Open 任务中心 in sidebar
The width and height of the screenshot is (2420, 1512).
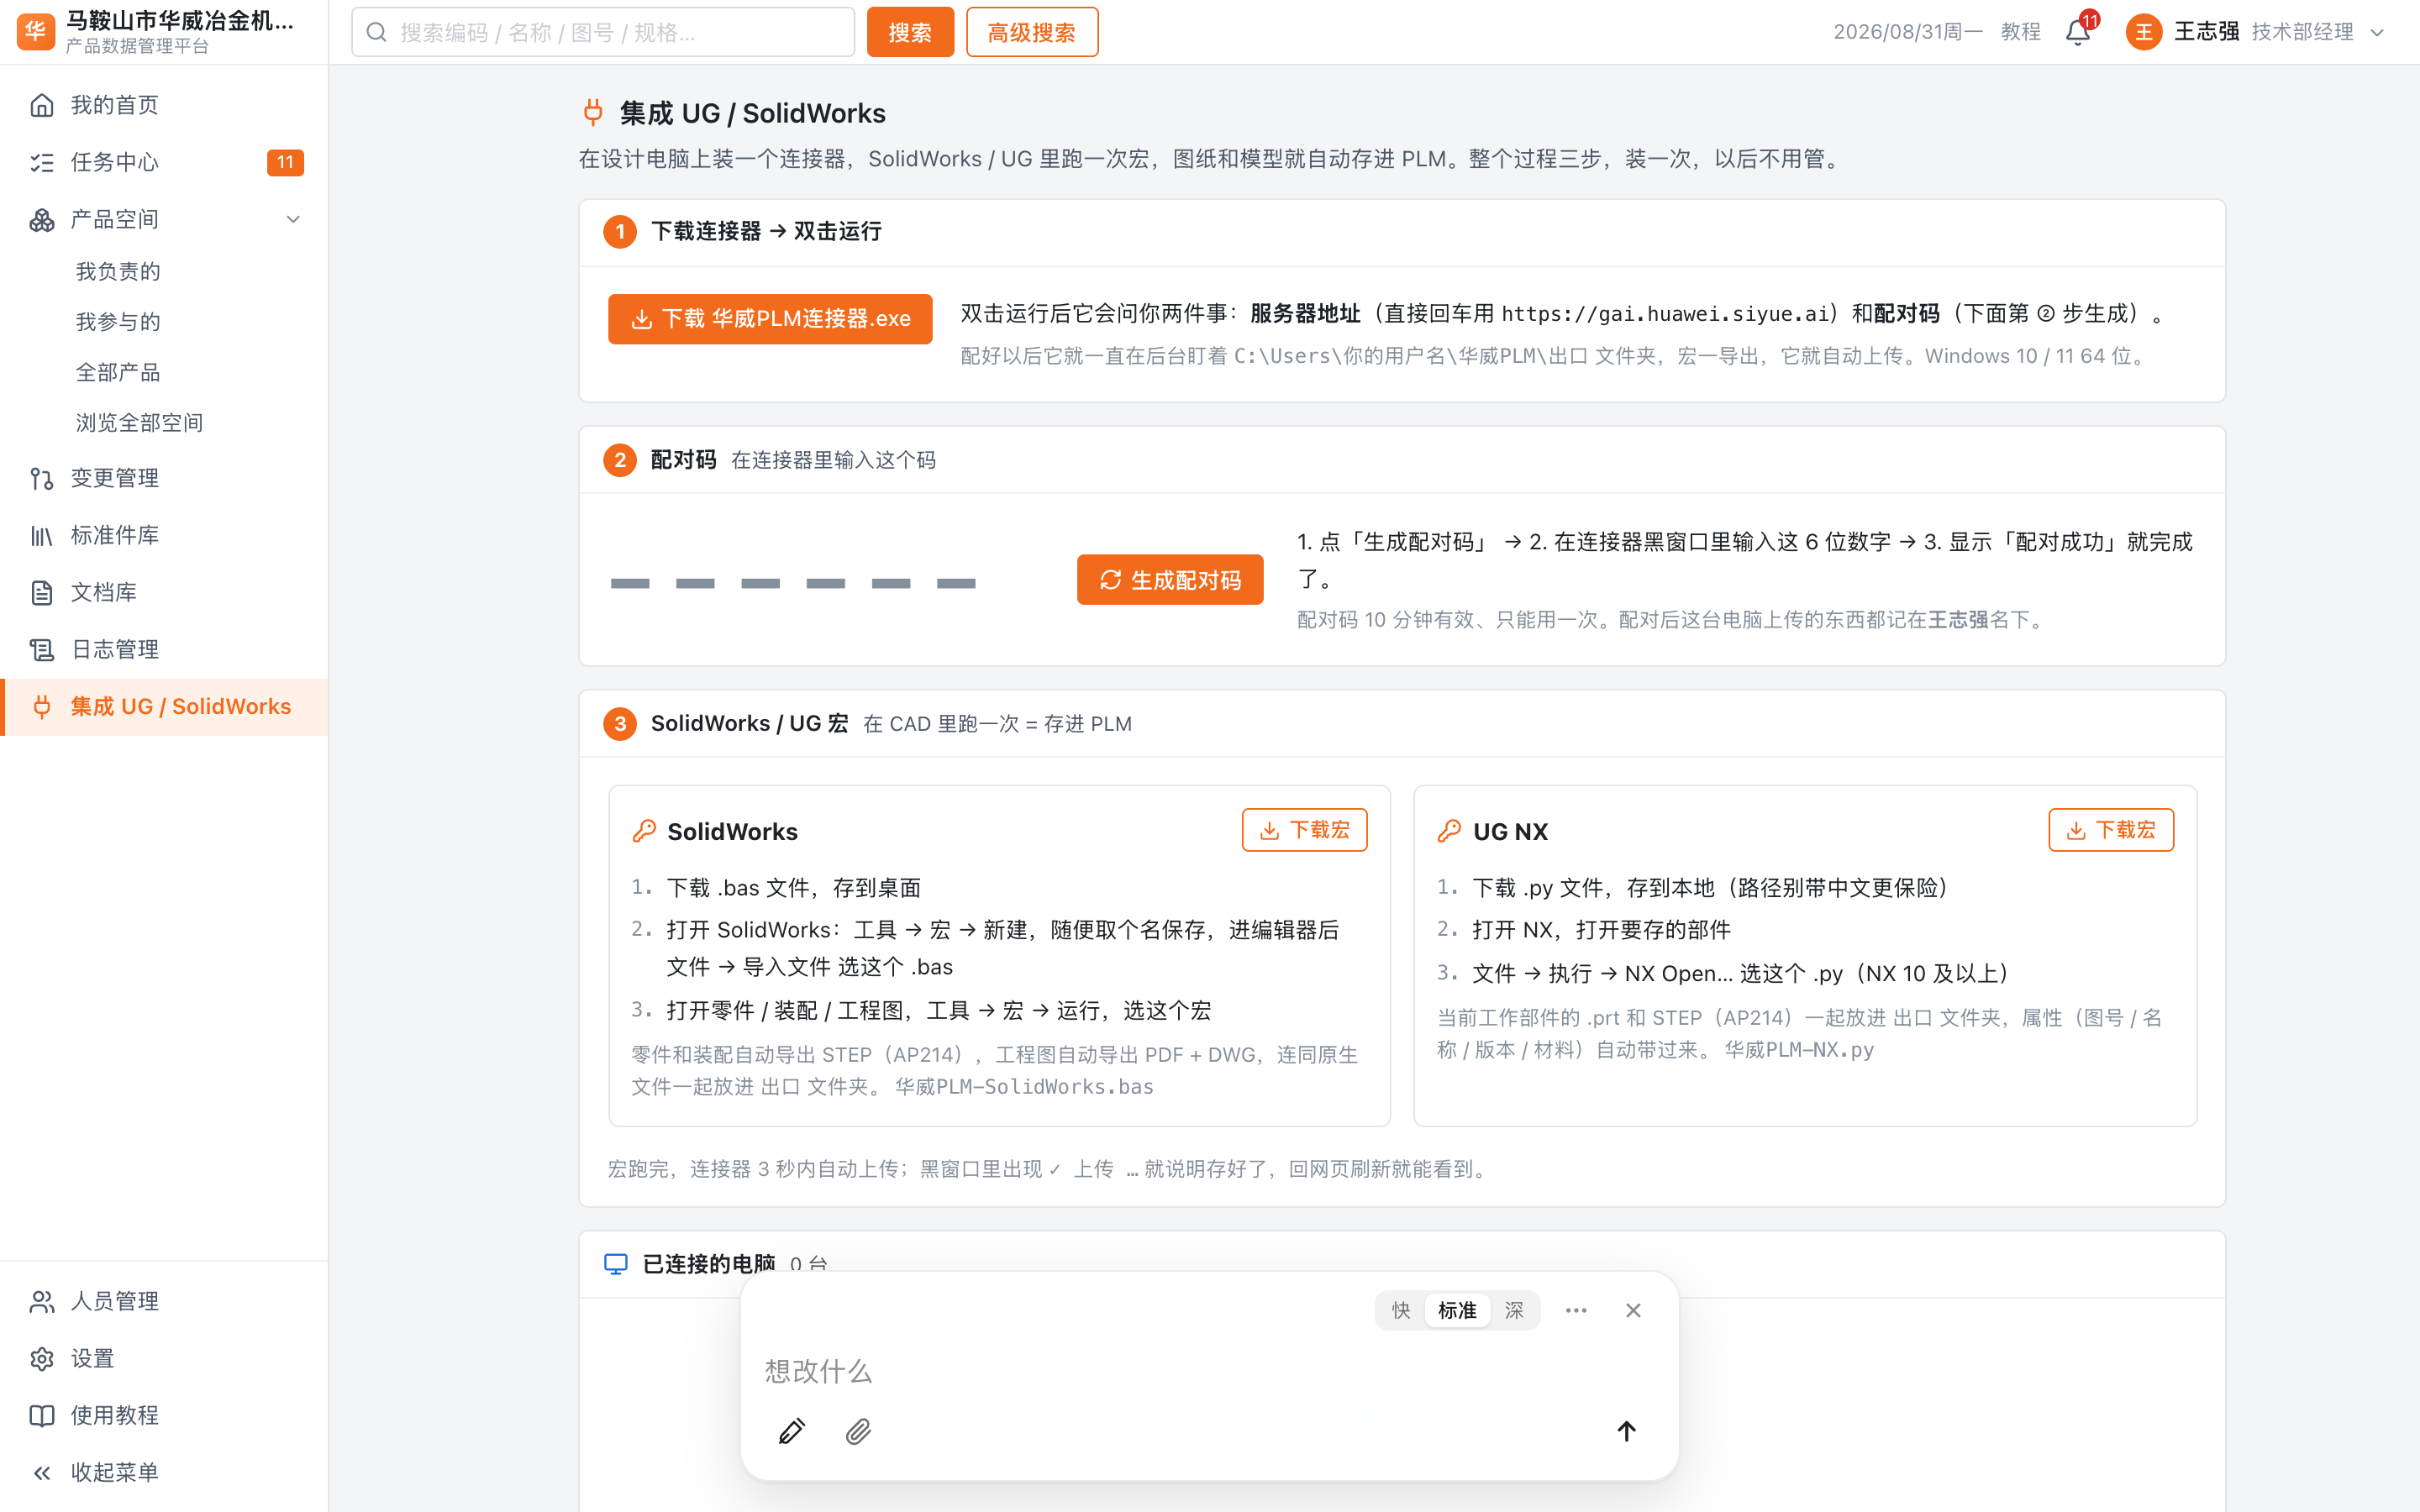pos(164,162)
